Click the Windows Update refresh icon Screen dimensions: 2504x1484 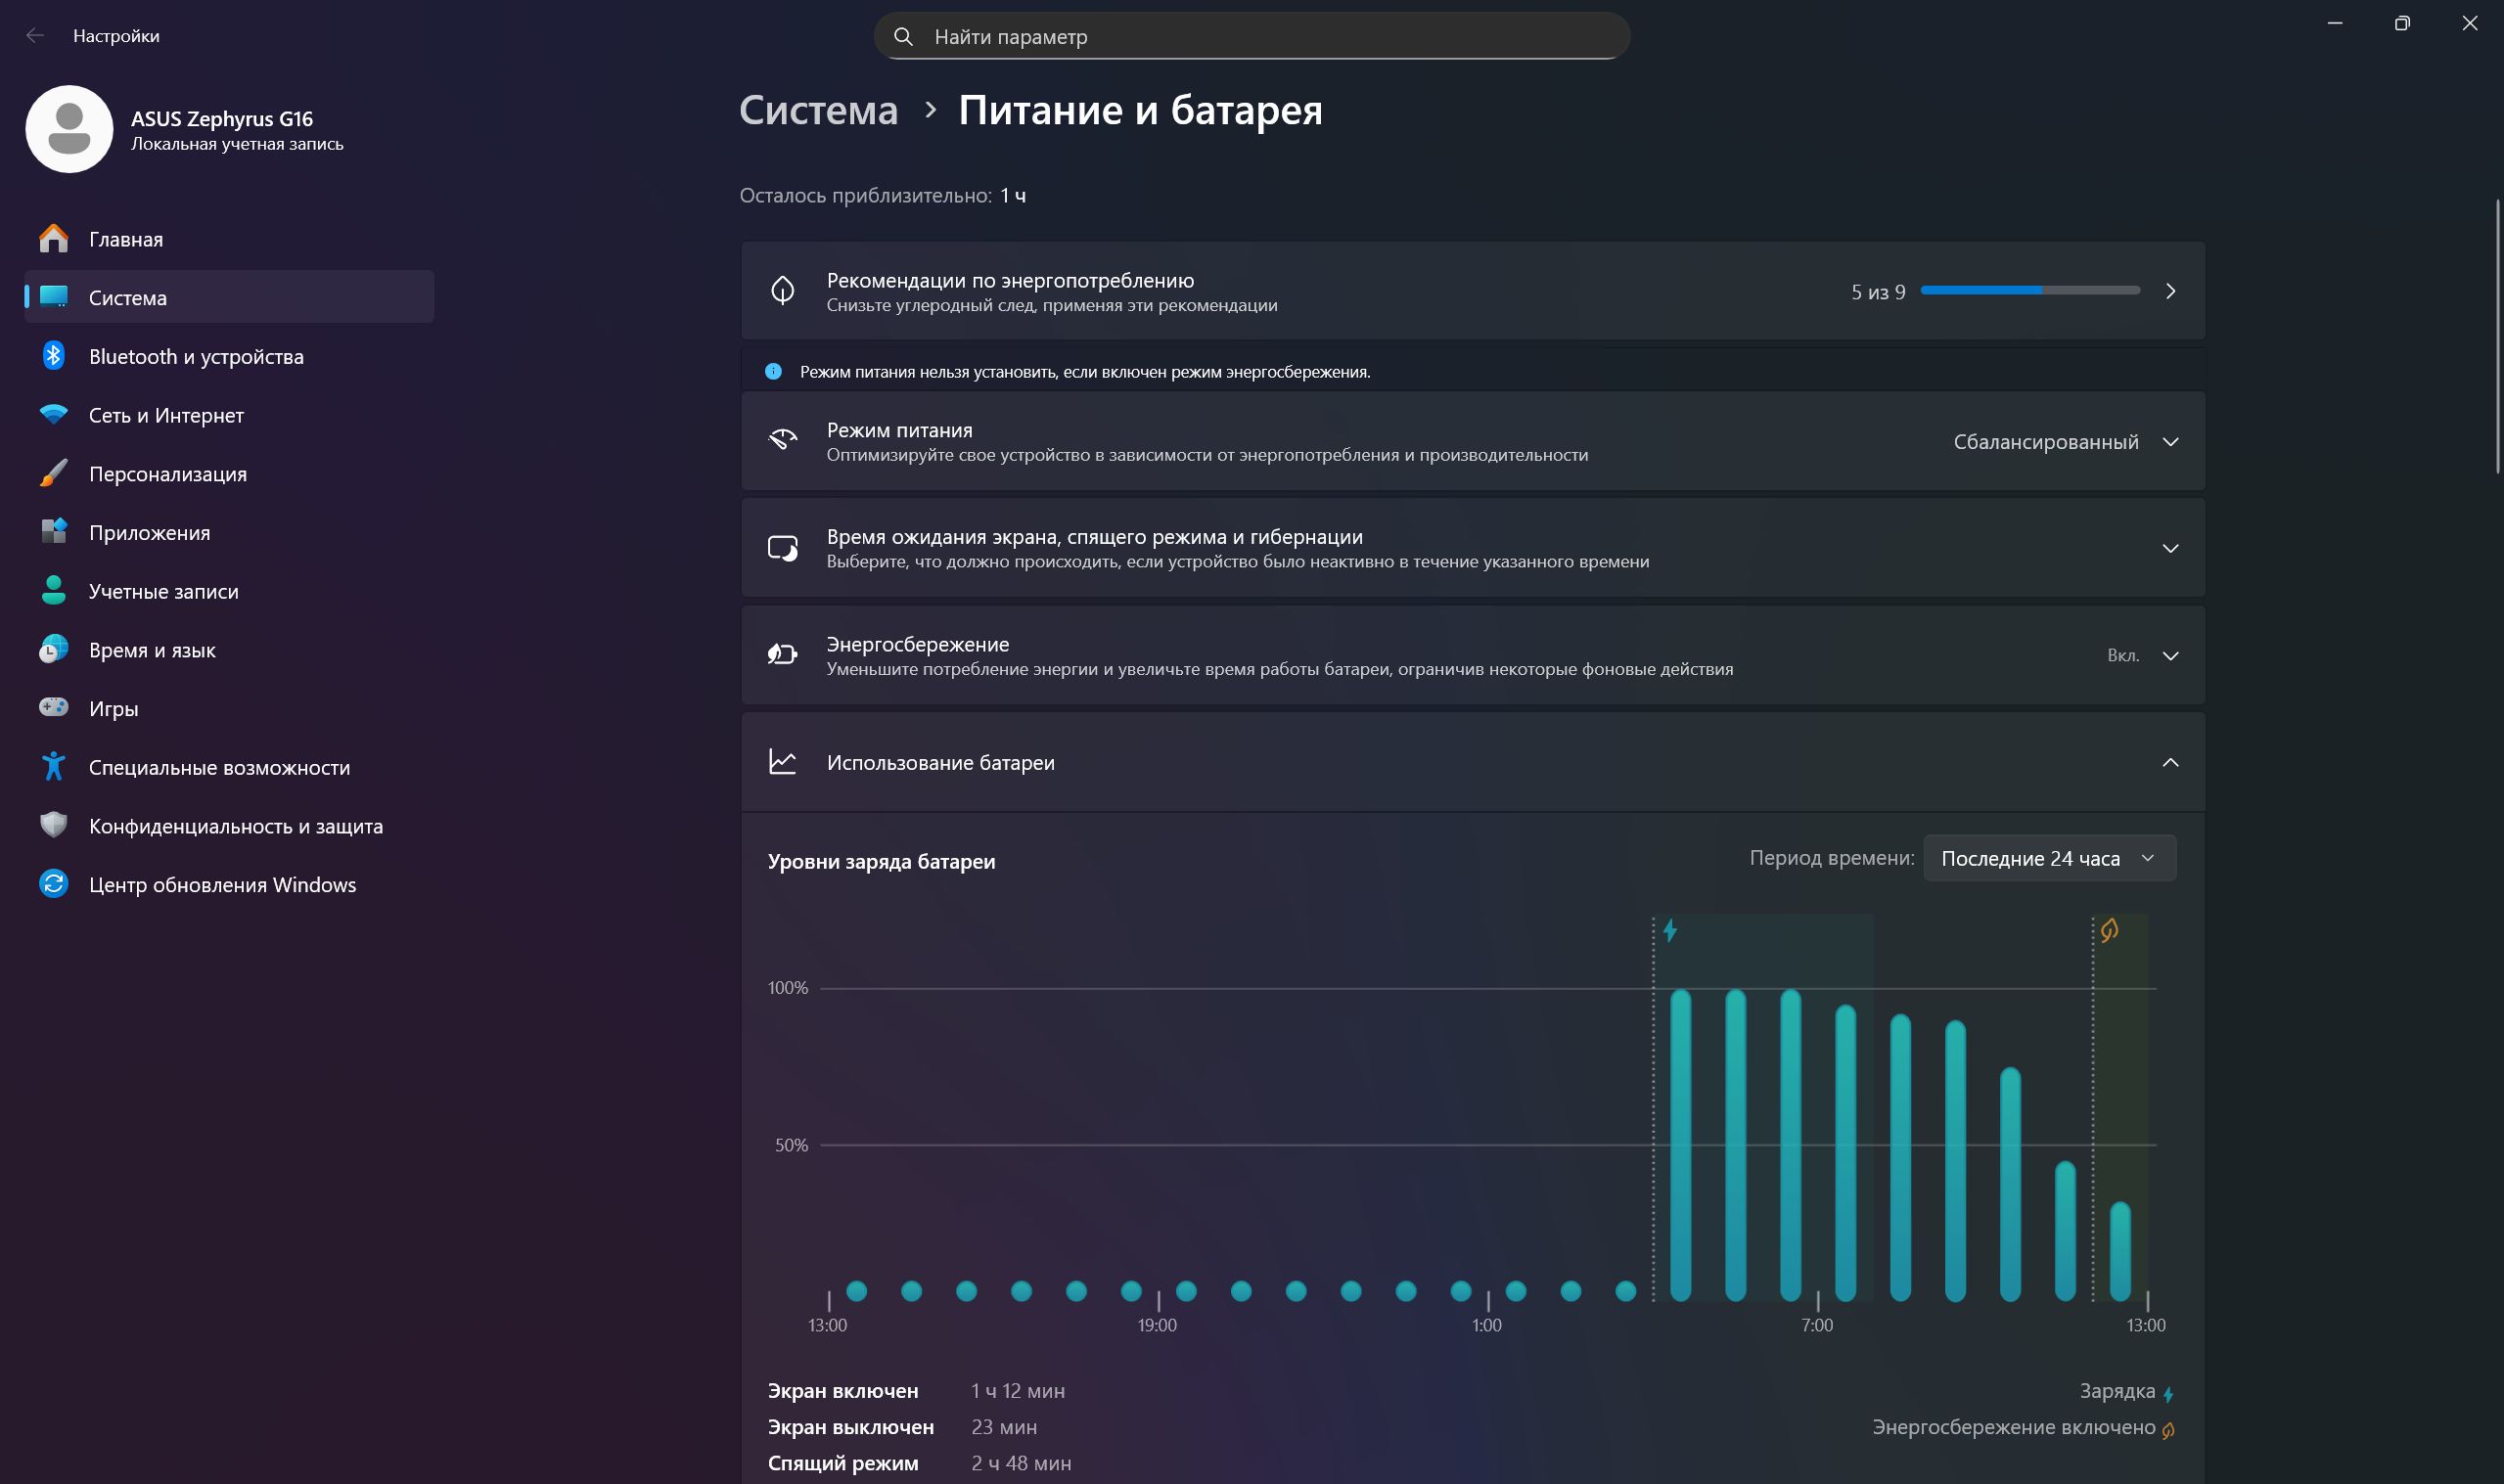pos(54,884)
